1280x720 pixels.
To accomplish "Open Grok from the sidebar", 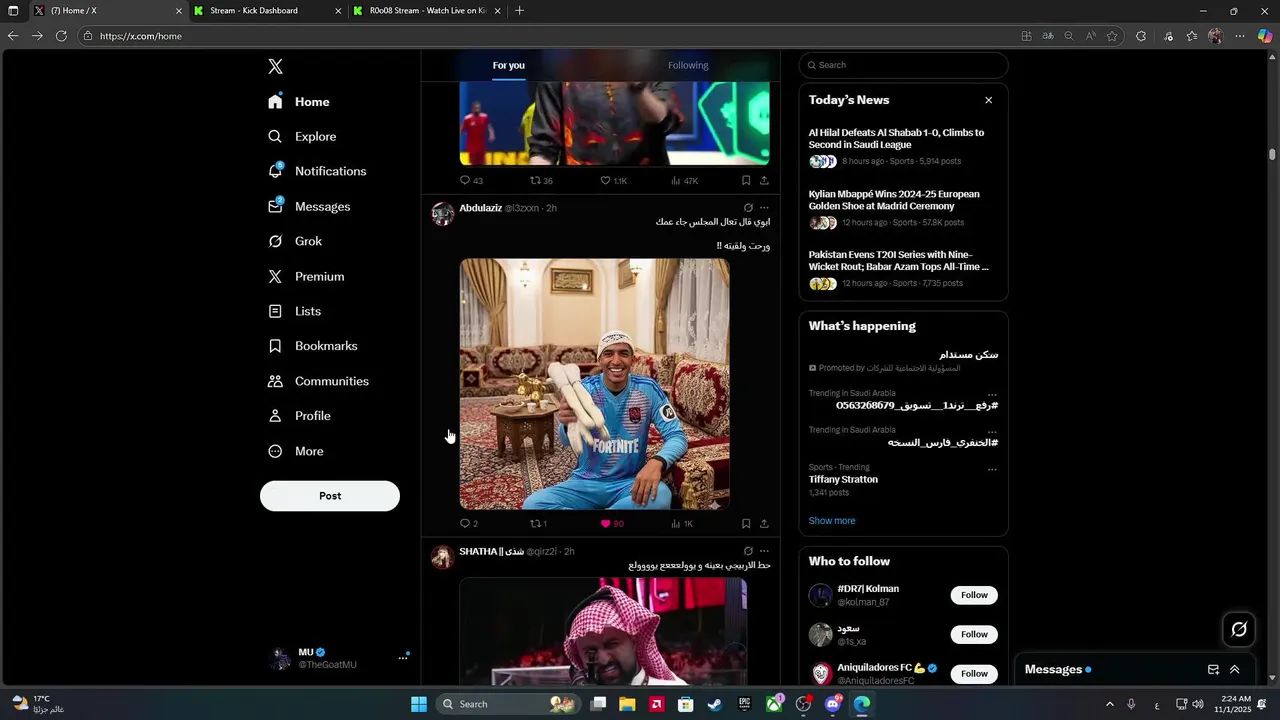I will point(295,241).
